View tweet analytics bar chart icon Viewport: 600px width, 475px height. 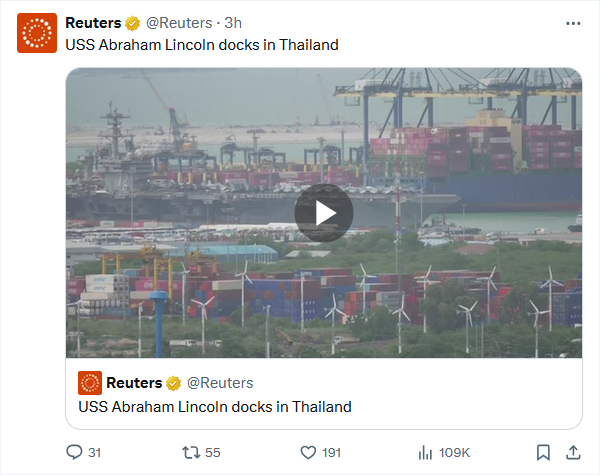[425, 452]
